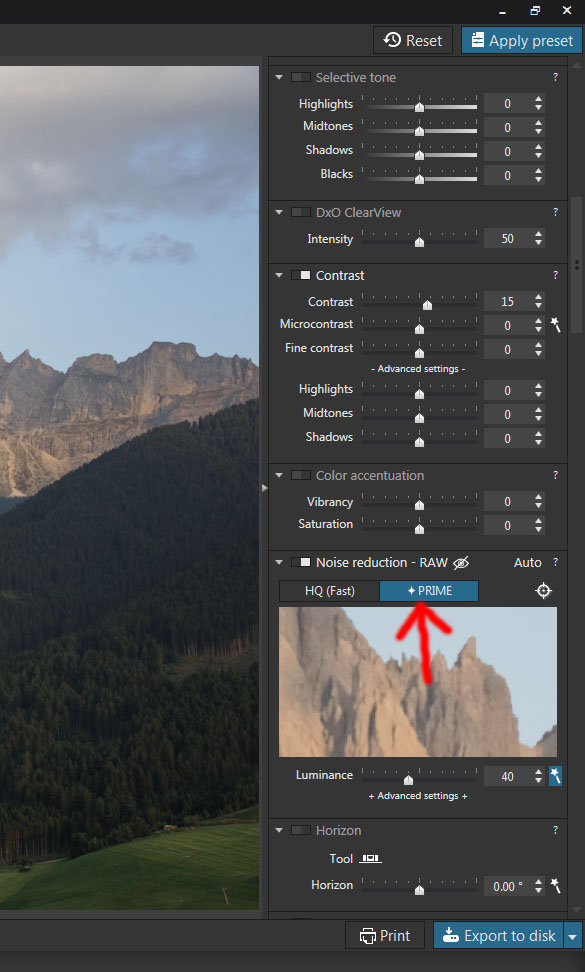The width and height of the screenshot is (585, 972).
Task: Click the Intensity value stepper arrows
Action: click(x=539, y=238)
